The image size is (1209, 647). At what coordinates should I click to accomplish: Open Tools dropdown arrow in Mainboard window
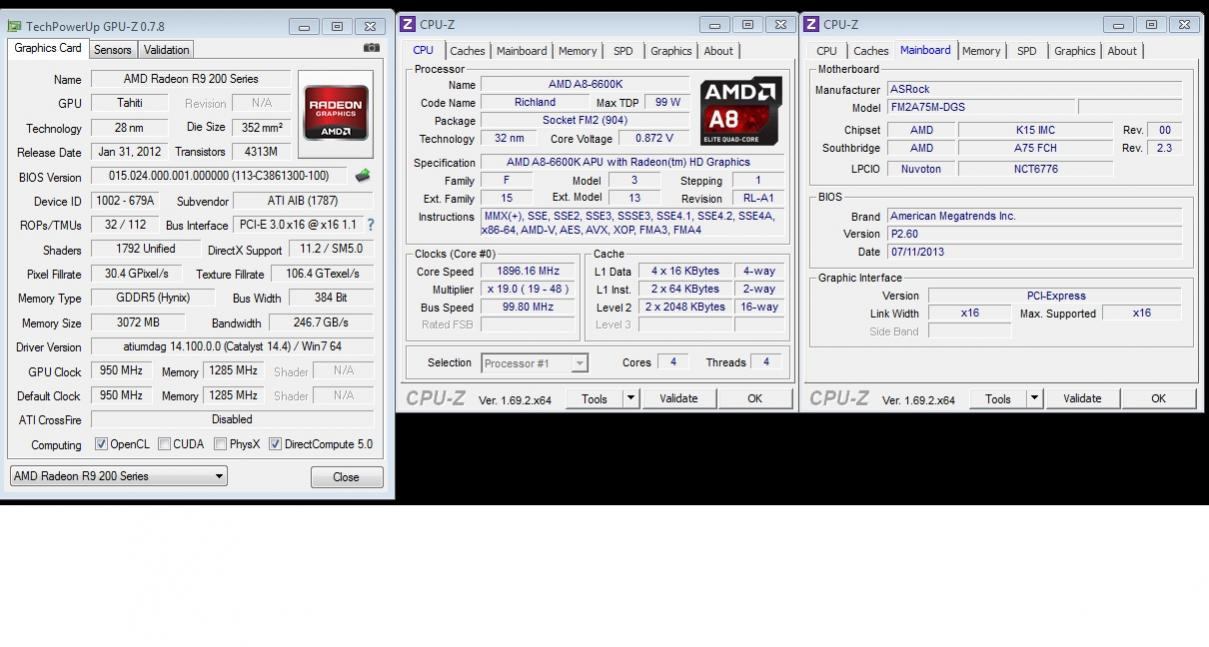point(1035,398)
